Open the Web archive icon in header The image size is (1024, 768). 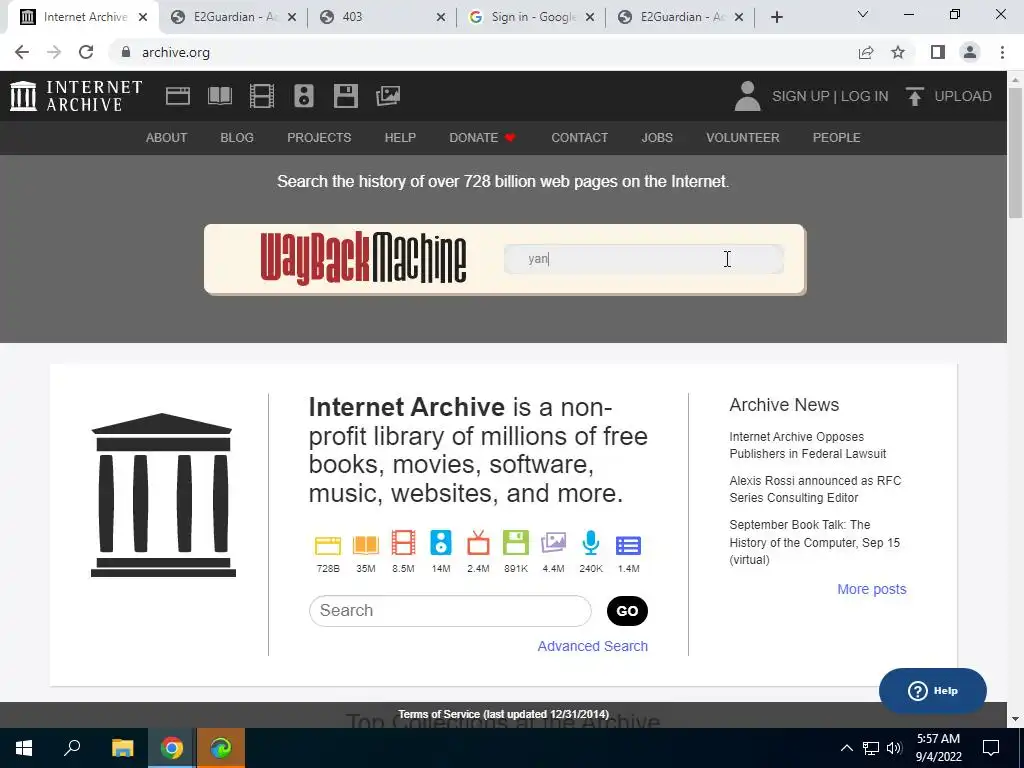pos(178,96)
